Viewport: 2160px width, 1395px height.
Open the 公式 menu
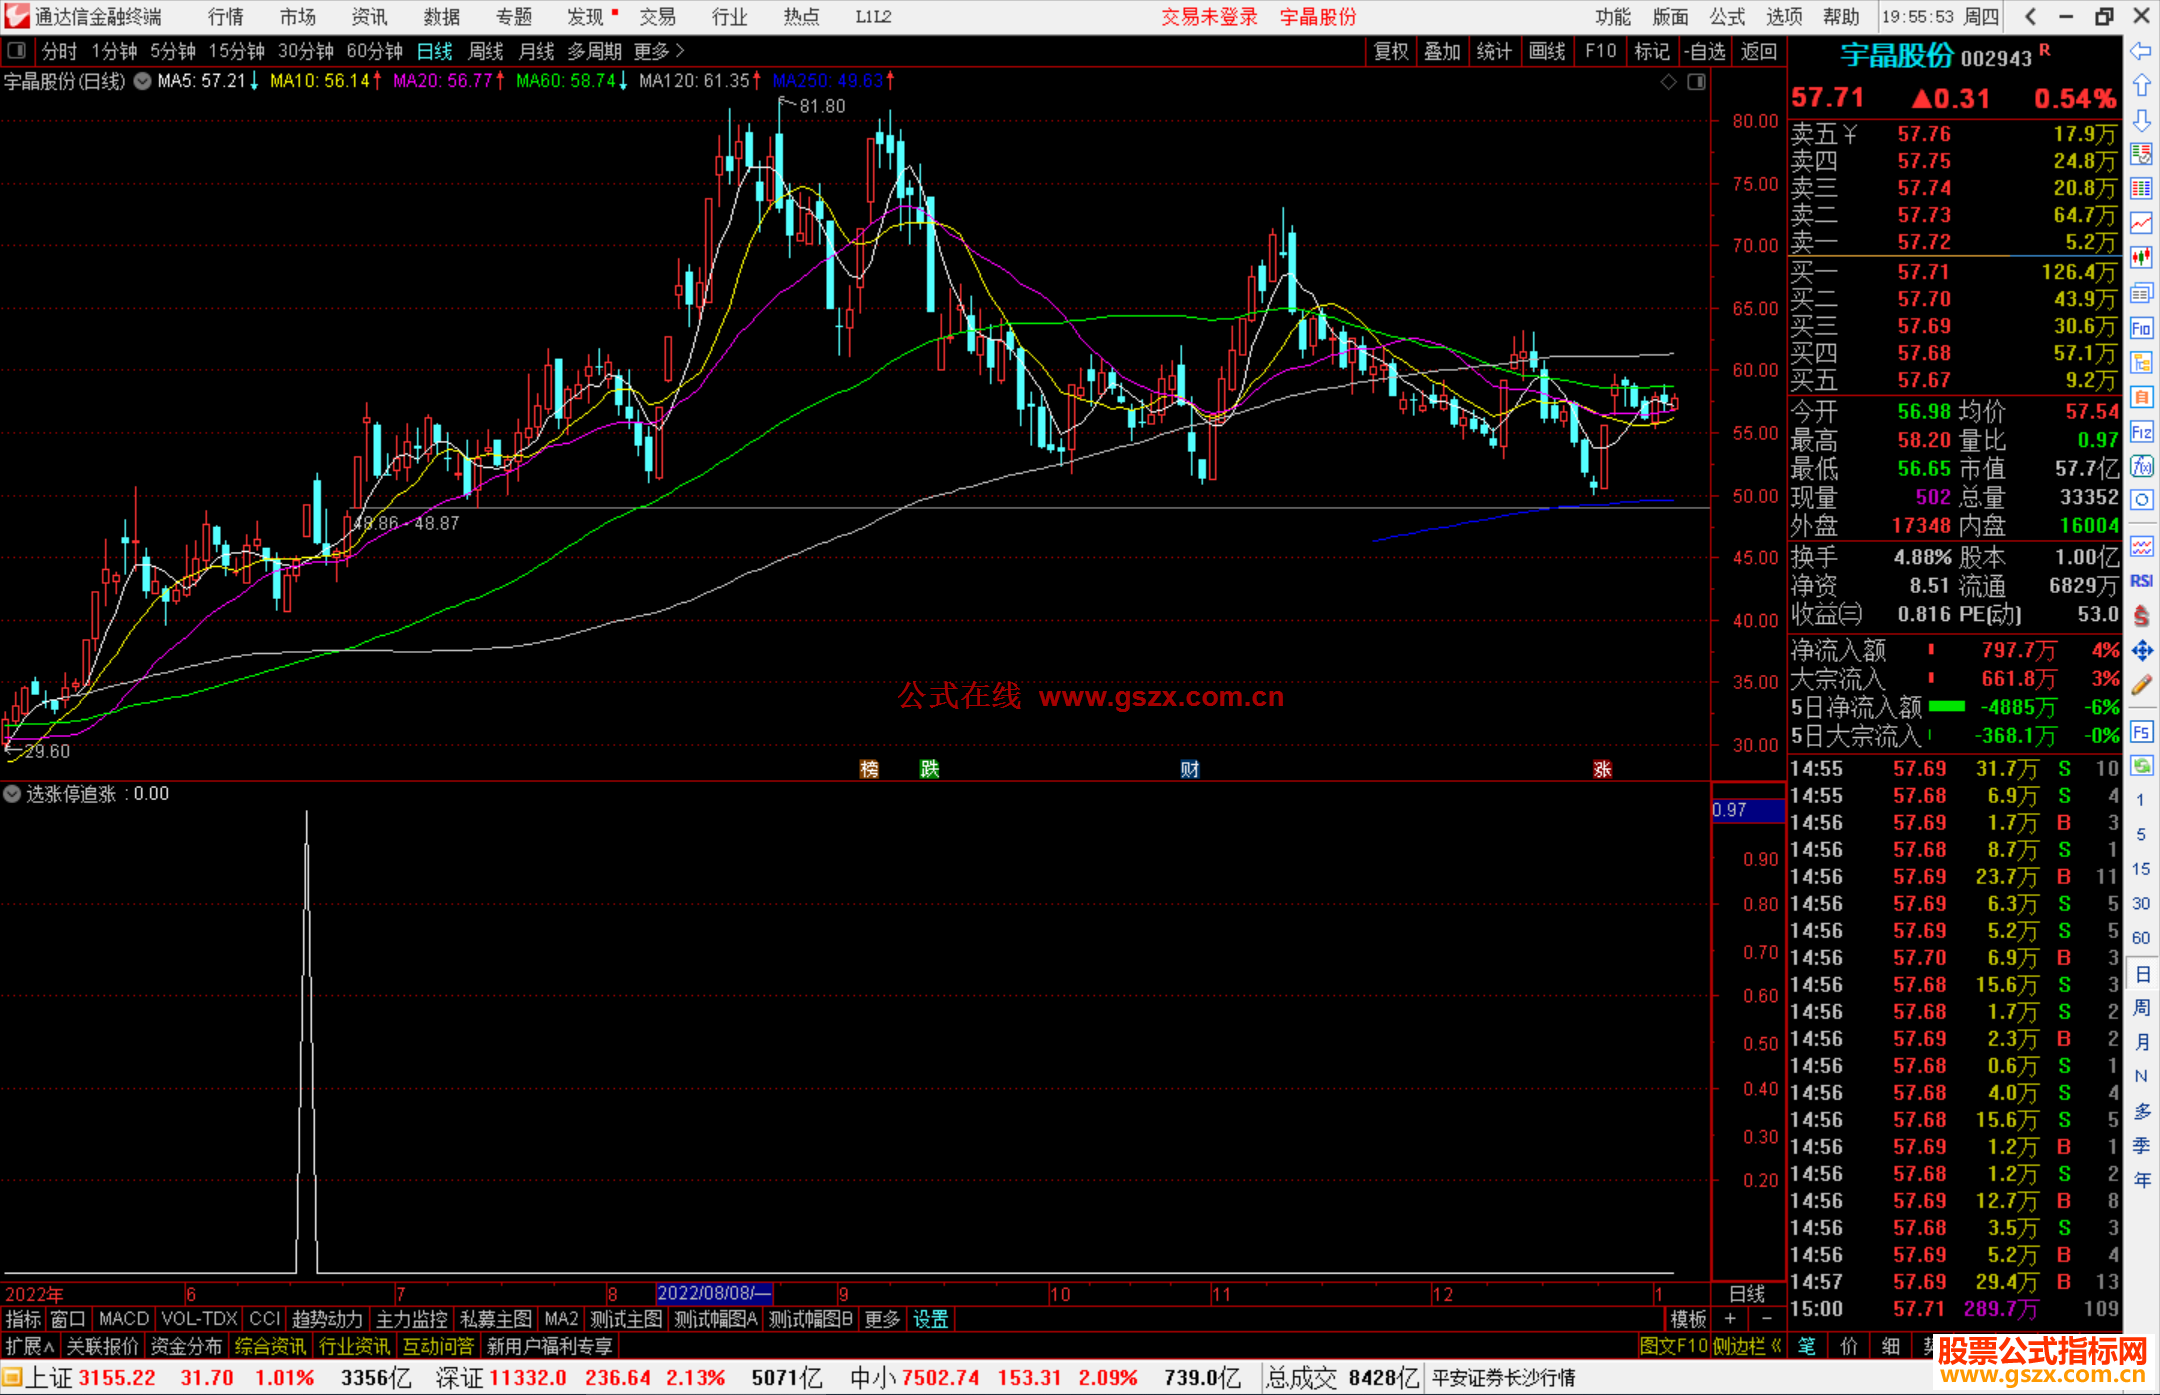pos(1726,17)
